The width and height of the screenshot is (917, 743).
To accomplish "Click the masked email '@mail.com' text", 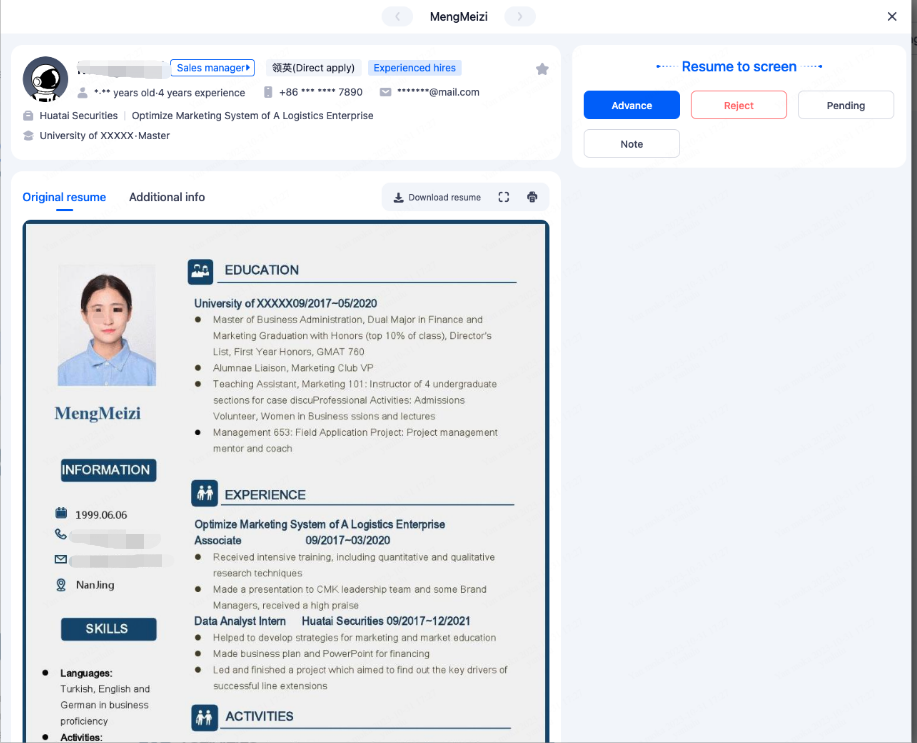I will click(438, 92).
